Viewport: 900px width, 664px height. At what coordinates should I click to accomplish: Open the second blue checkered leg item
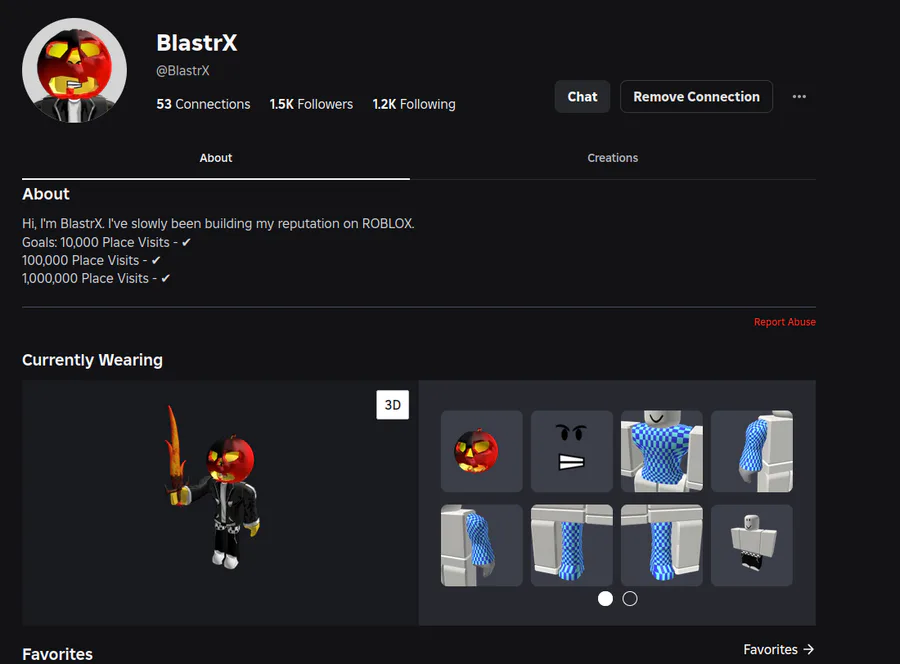[662, 545]
